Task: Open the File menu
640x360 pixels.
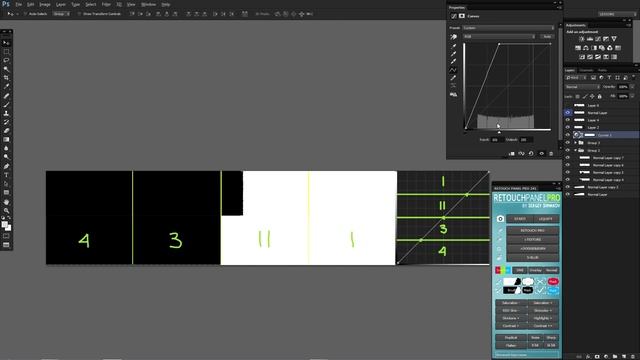Action: tap(18, 4)
